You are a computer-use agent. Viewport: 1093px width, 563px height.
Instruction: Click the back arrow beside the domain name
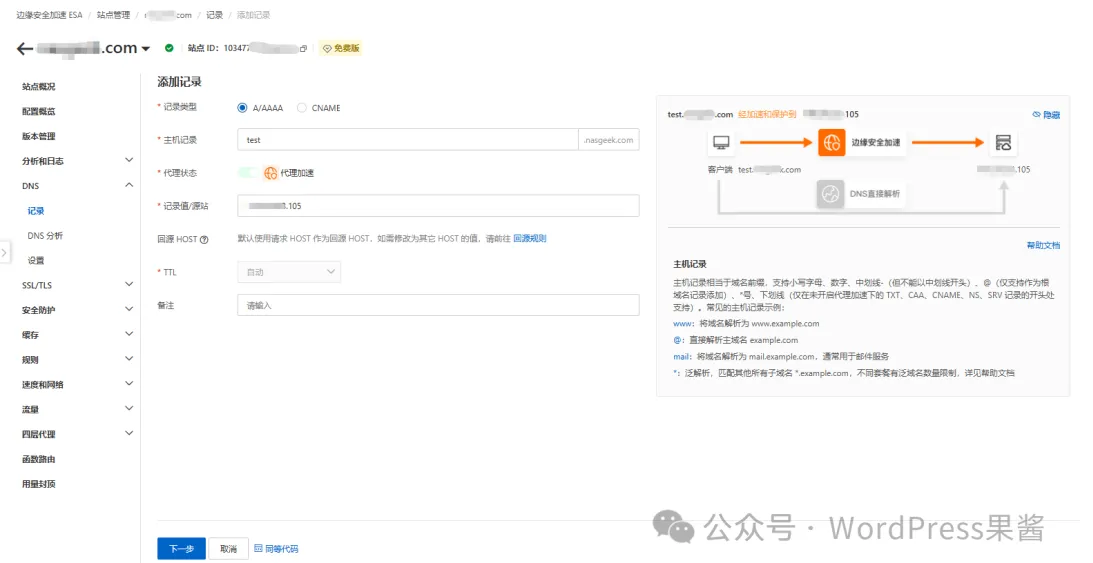pyautogui.click(x=25, y=48)
